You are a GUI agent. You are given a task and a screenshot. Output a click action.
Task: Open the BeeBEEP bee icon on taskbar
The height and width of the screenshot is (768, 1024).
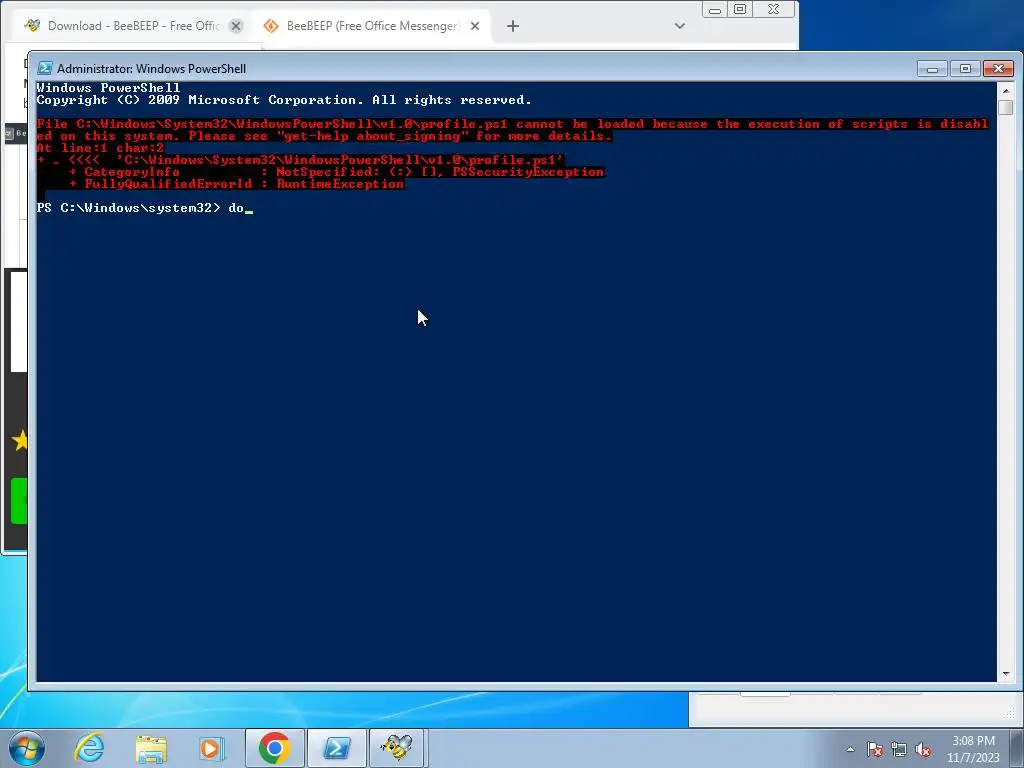398,748
